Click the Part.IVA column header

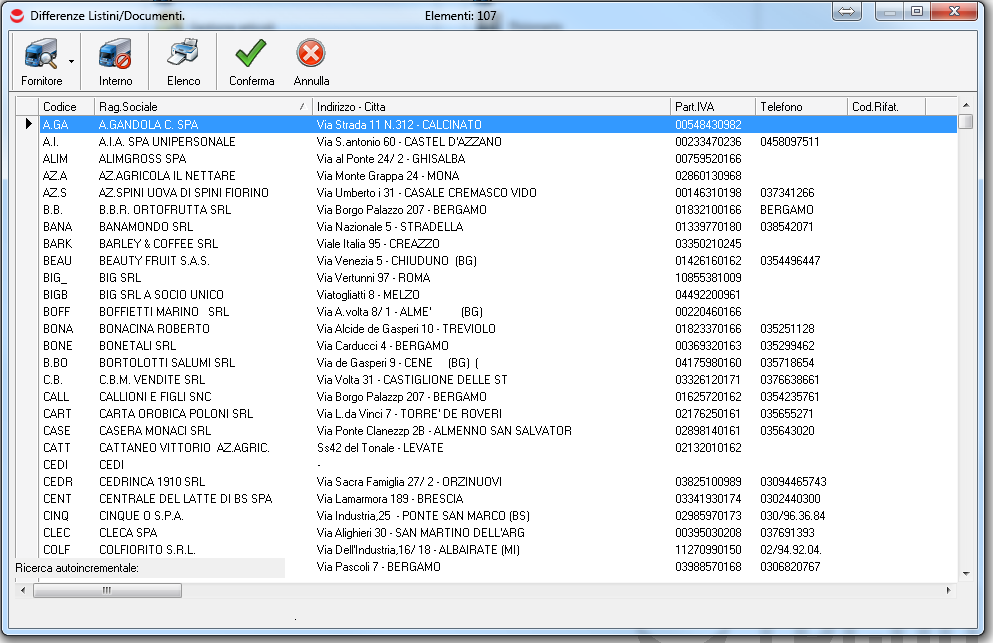pyautogui.click(x=710, y=106)
